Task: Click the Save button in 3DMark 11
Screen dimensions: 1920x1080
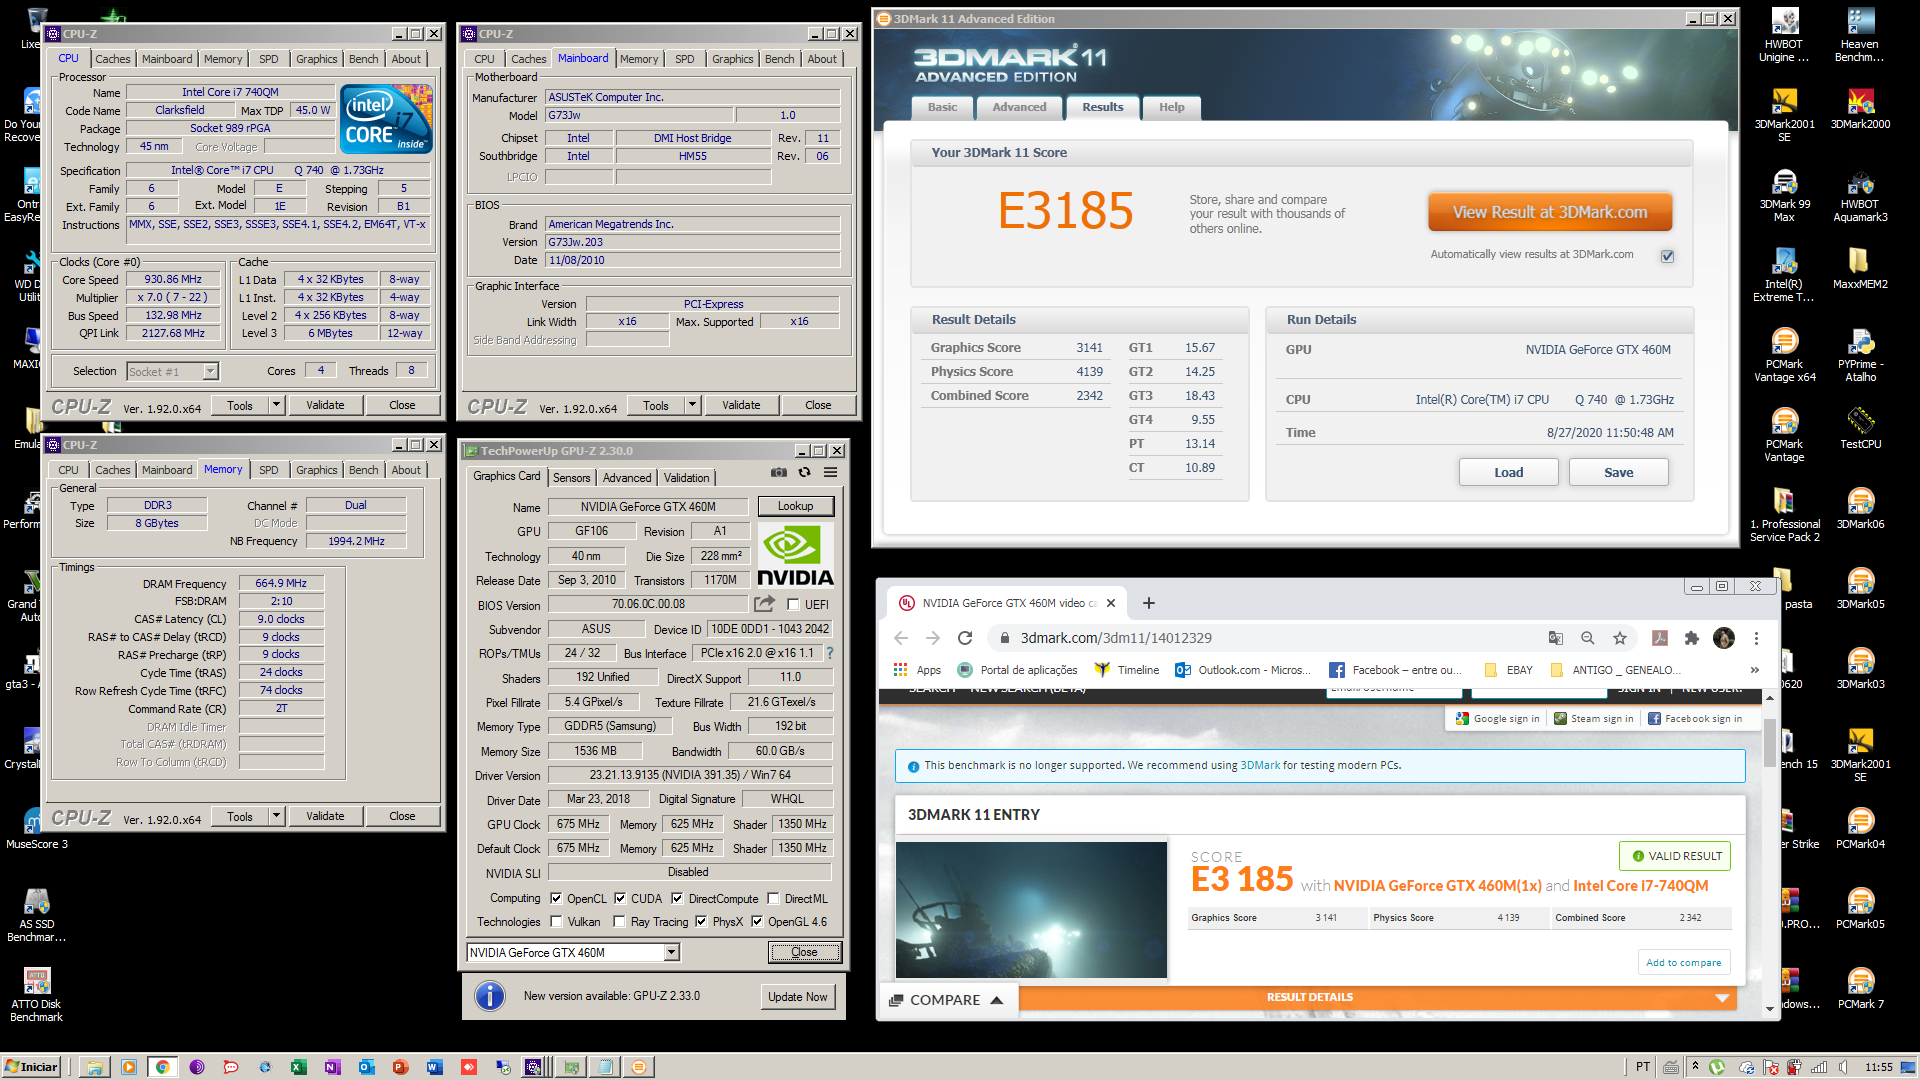Action: point(1618,472)
